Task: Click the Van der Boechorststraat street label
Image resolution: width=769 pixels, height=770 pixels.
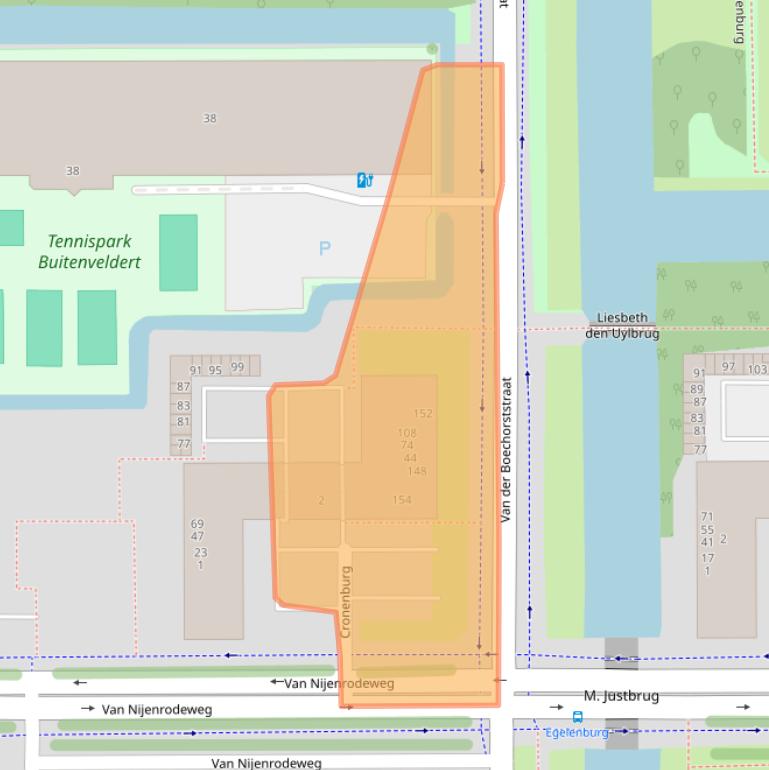Action: tap(506, 450)
